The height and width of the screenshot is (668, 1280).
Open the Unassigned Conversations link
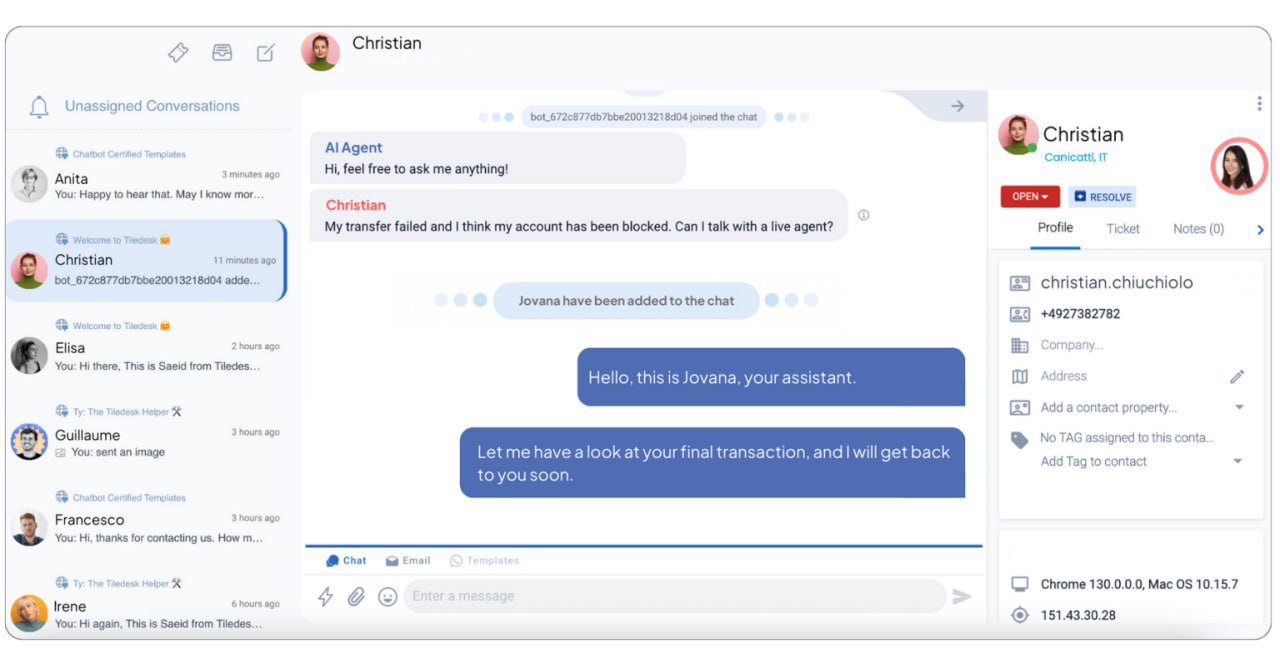click(152, 106)
